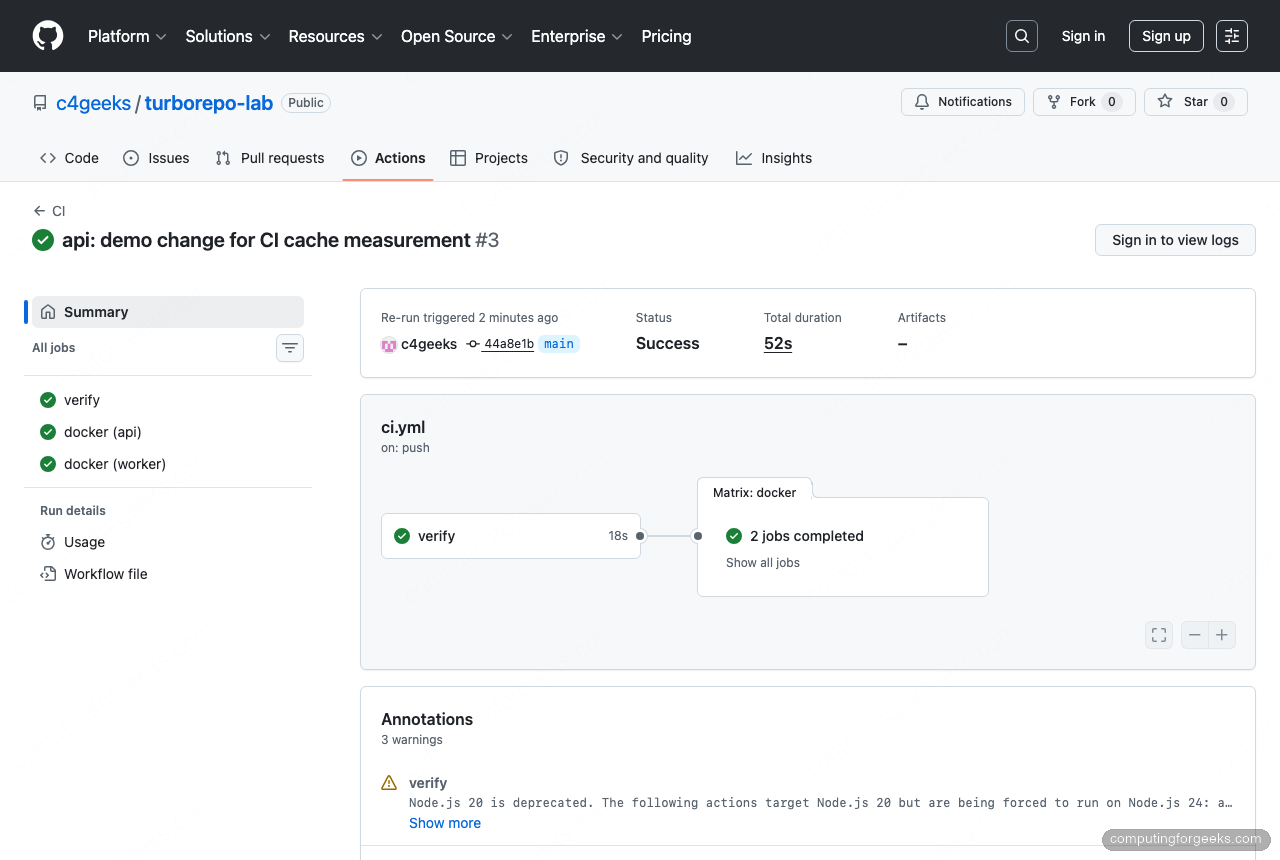Open the jobs filter icon button

[290, 348]
